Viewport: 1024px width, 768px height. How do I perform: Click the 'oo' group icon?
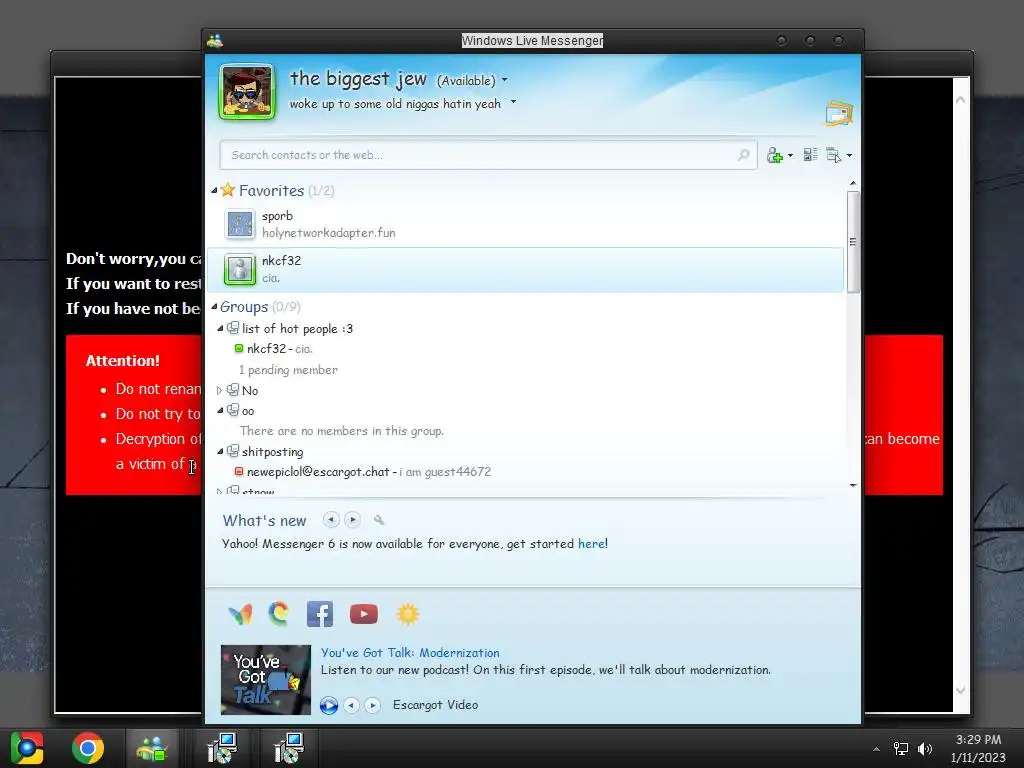(232, 410)
